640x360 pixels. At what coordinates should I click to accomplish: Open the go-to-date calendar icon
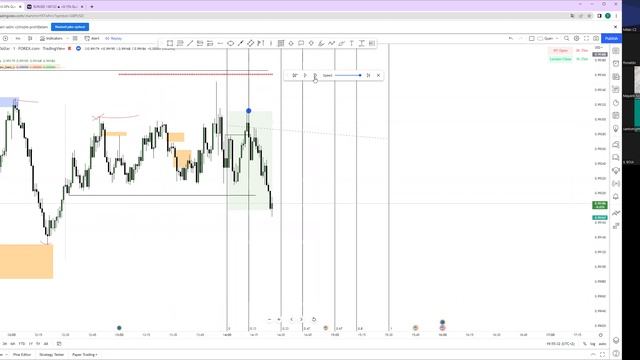59,344
